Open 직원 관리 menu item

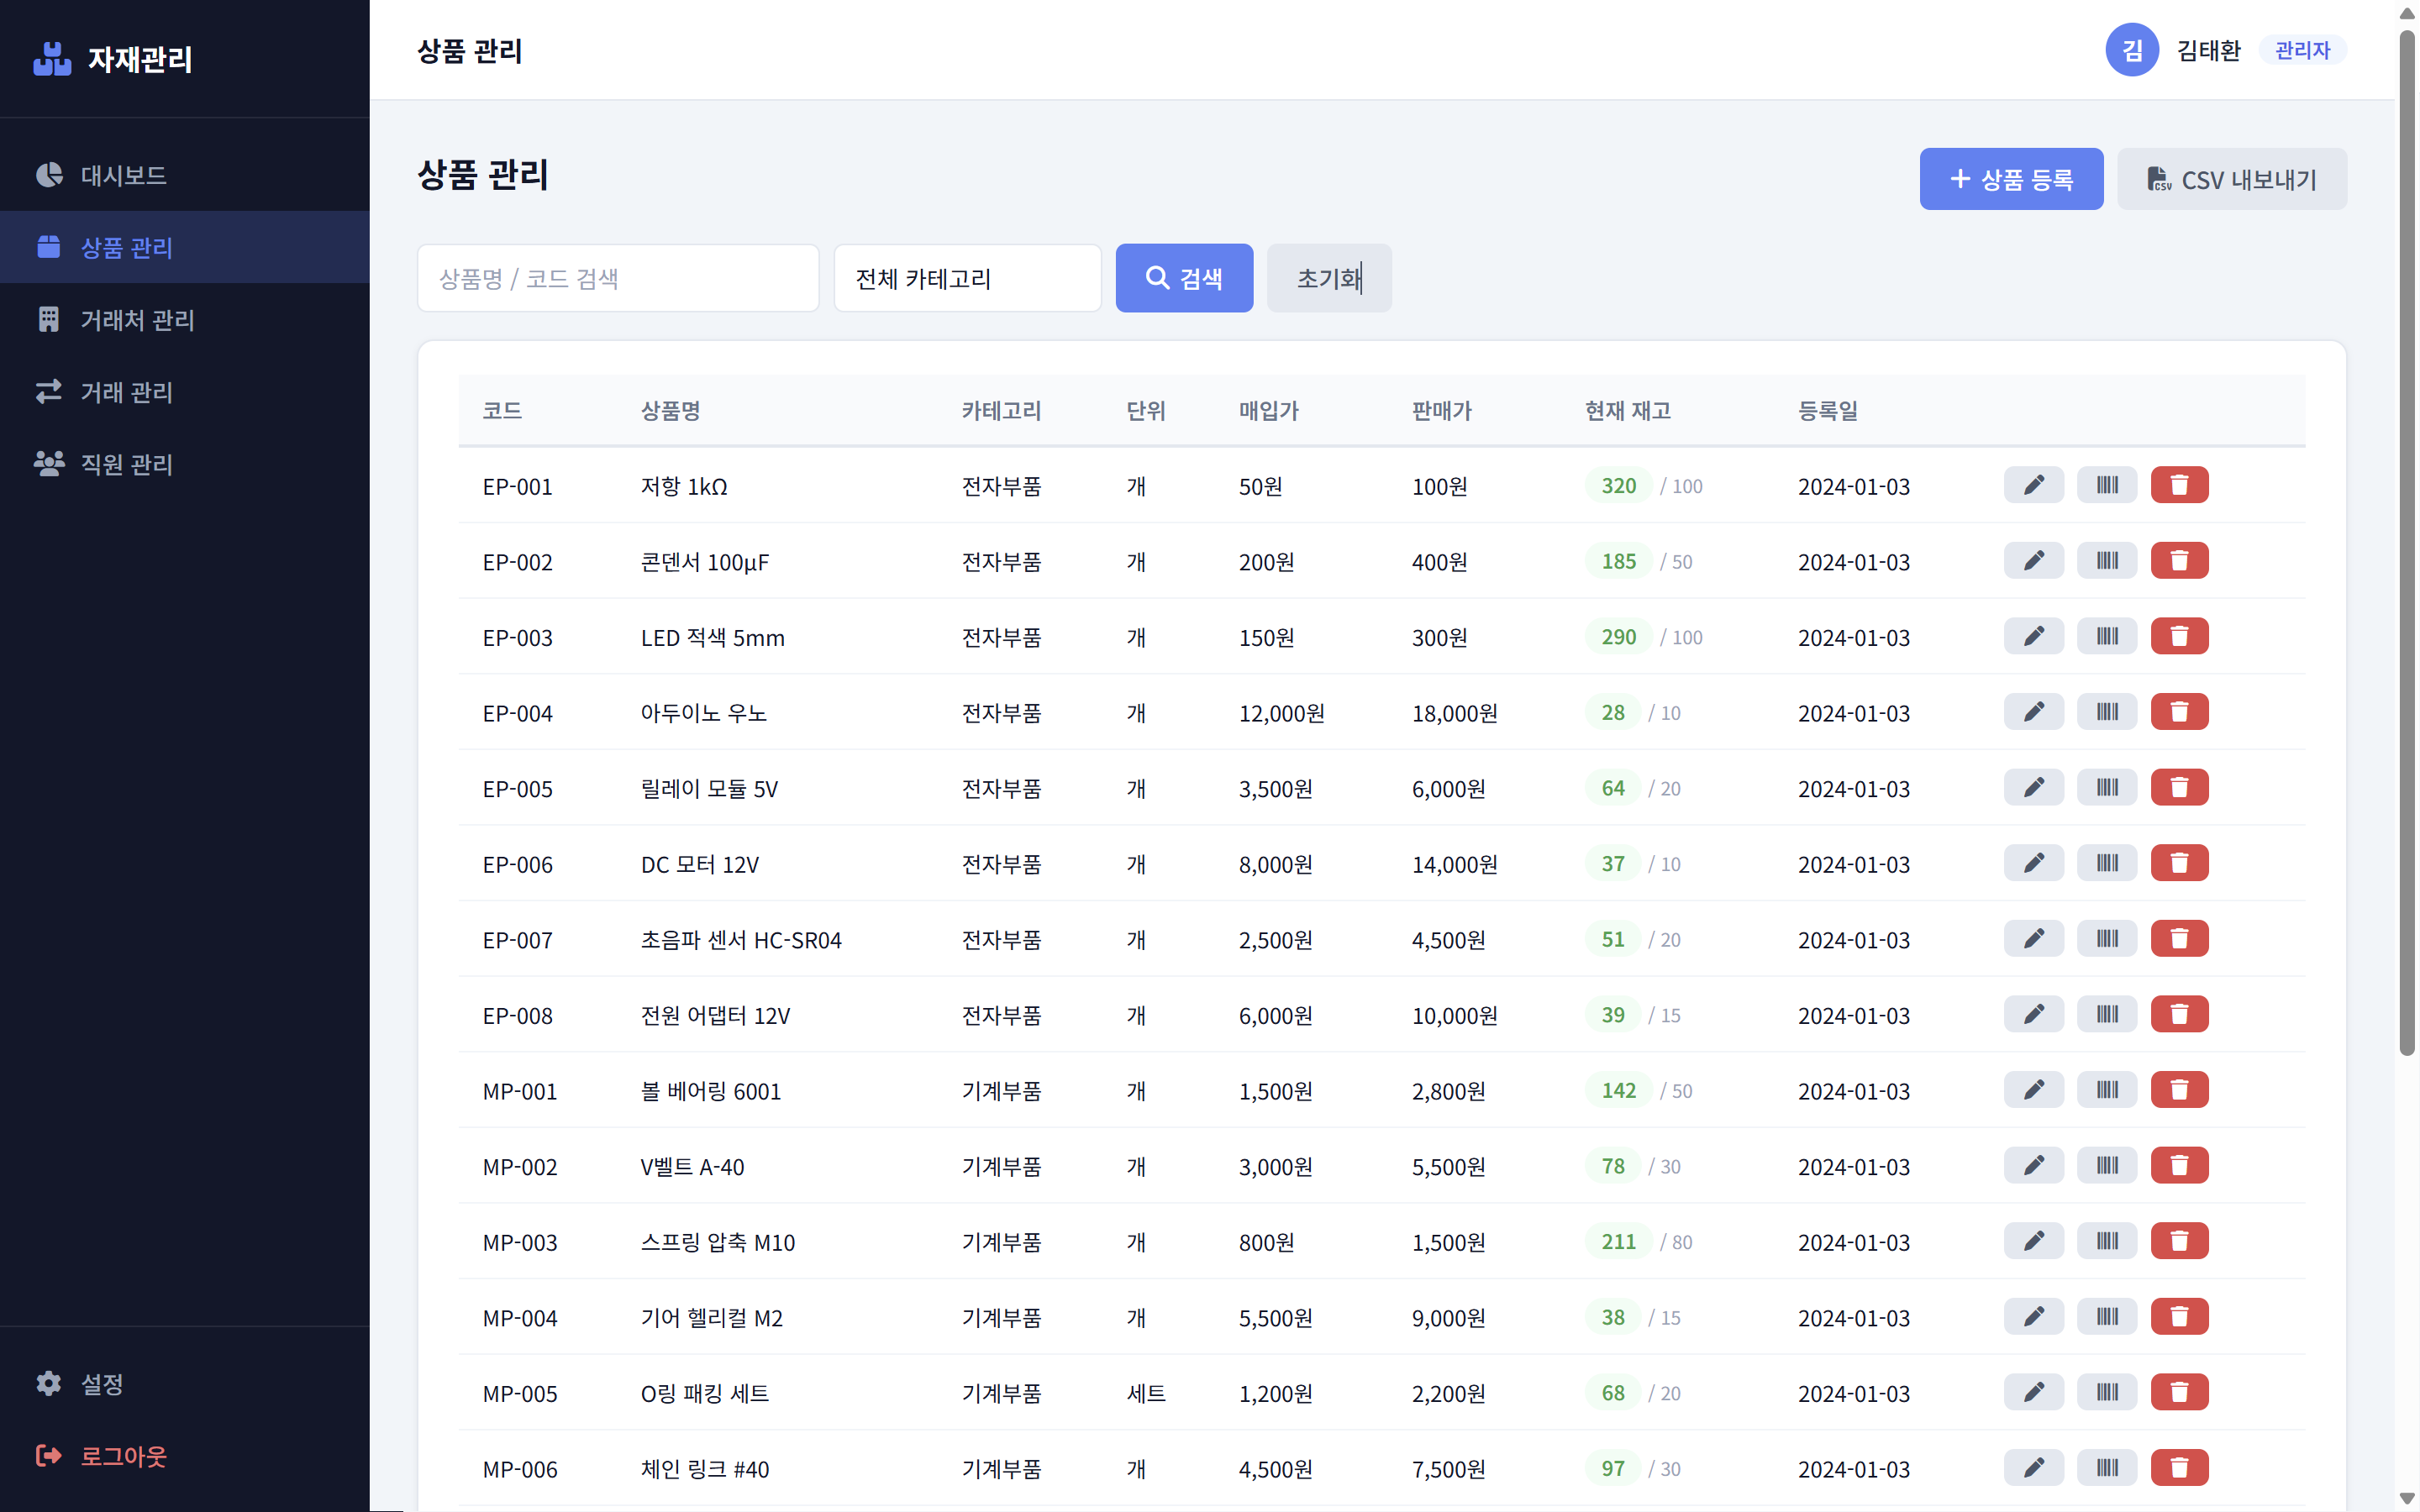click(x=185, y=464)
